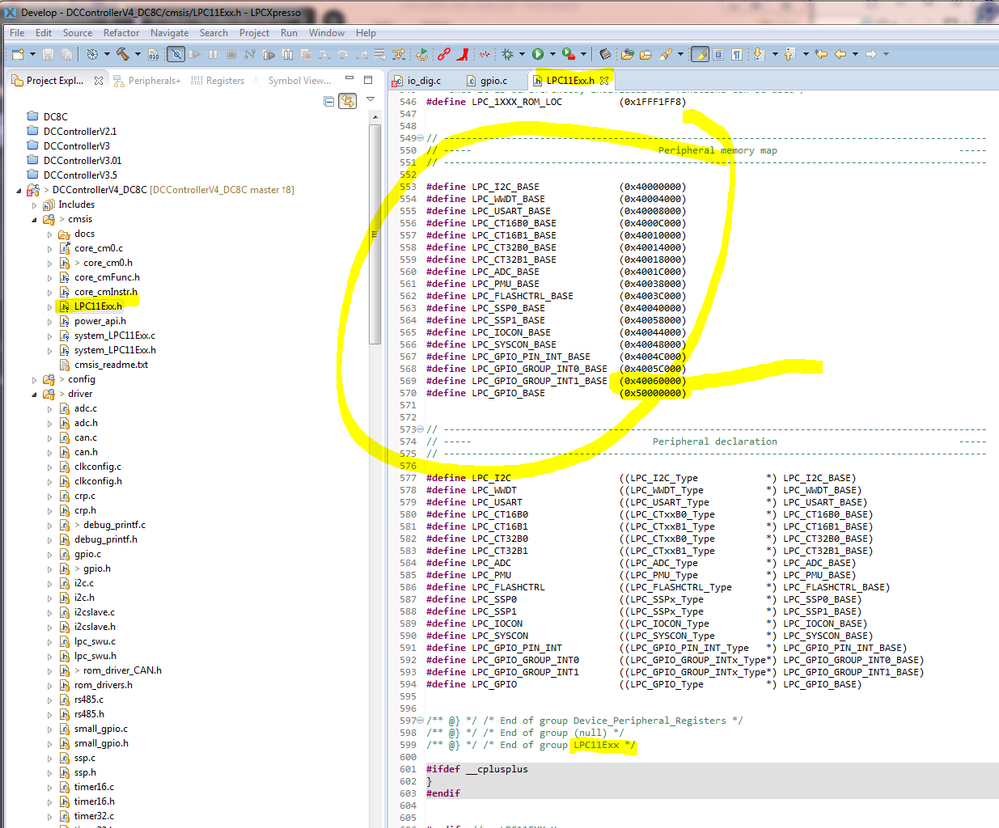Viewport: 999px width, 828px height.
Task: Select cmsis_readme.txt file
Action: click(111, 365)
